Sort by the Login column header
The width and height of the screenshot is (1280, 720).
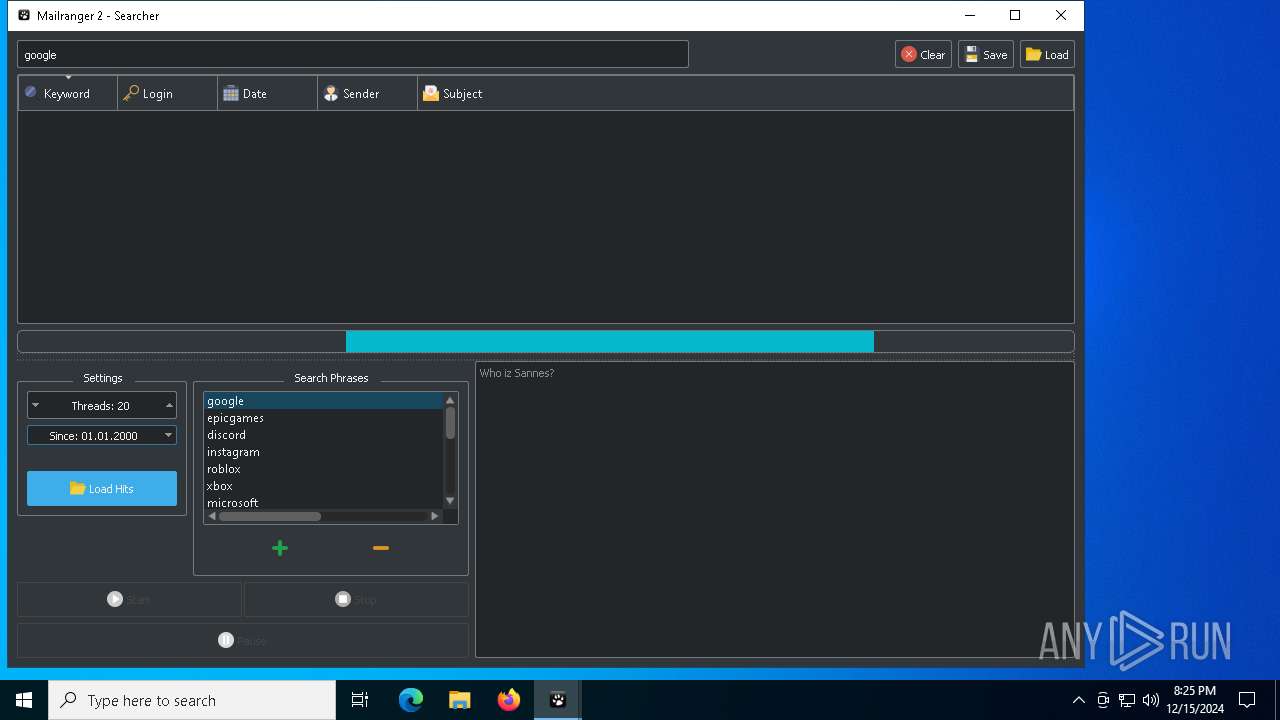(168, 93)
